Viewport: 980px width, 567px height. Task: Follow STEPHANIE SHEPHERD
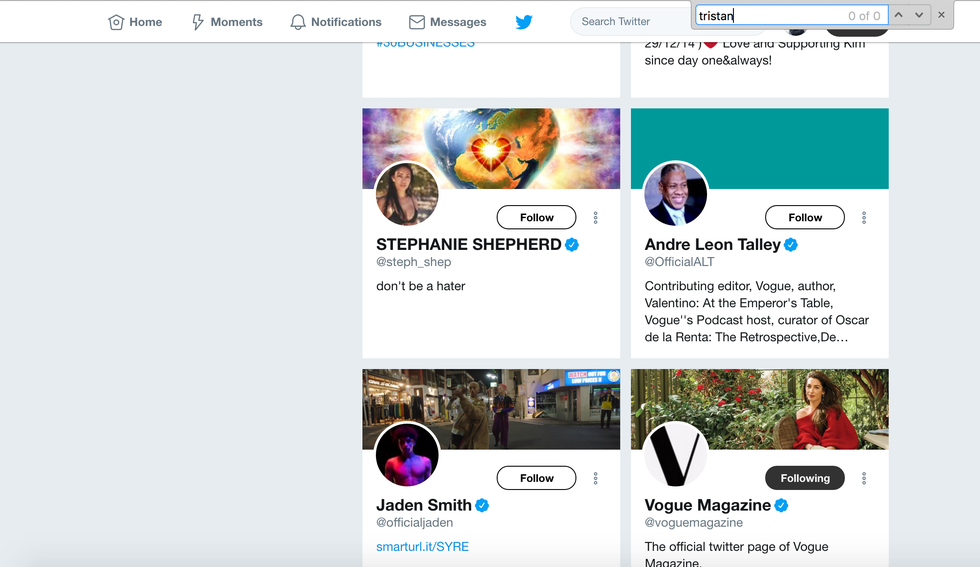tap(536, 217)
